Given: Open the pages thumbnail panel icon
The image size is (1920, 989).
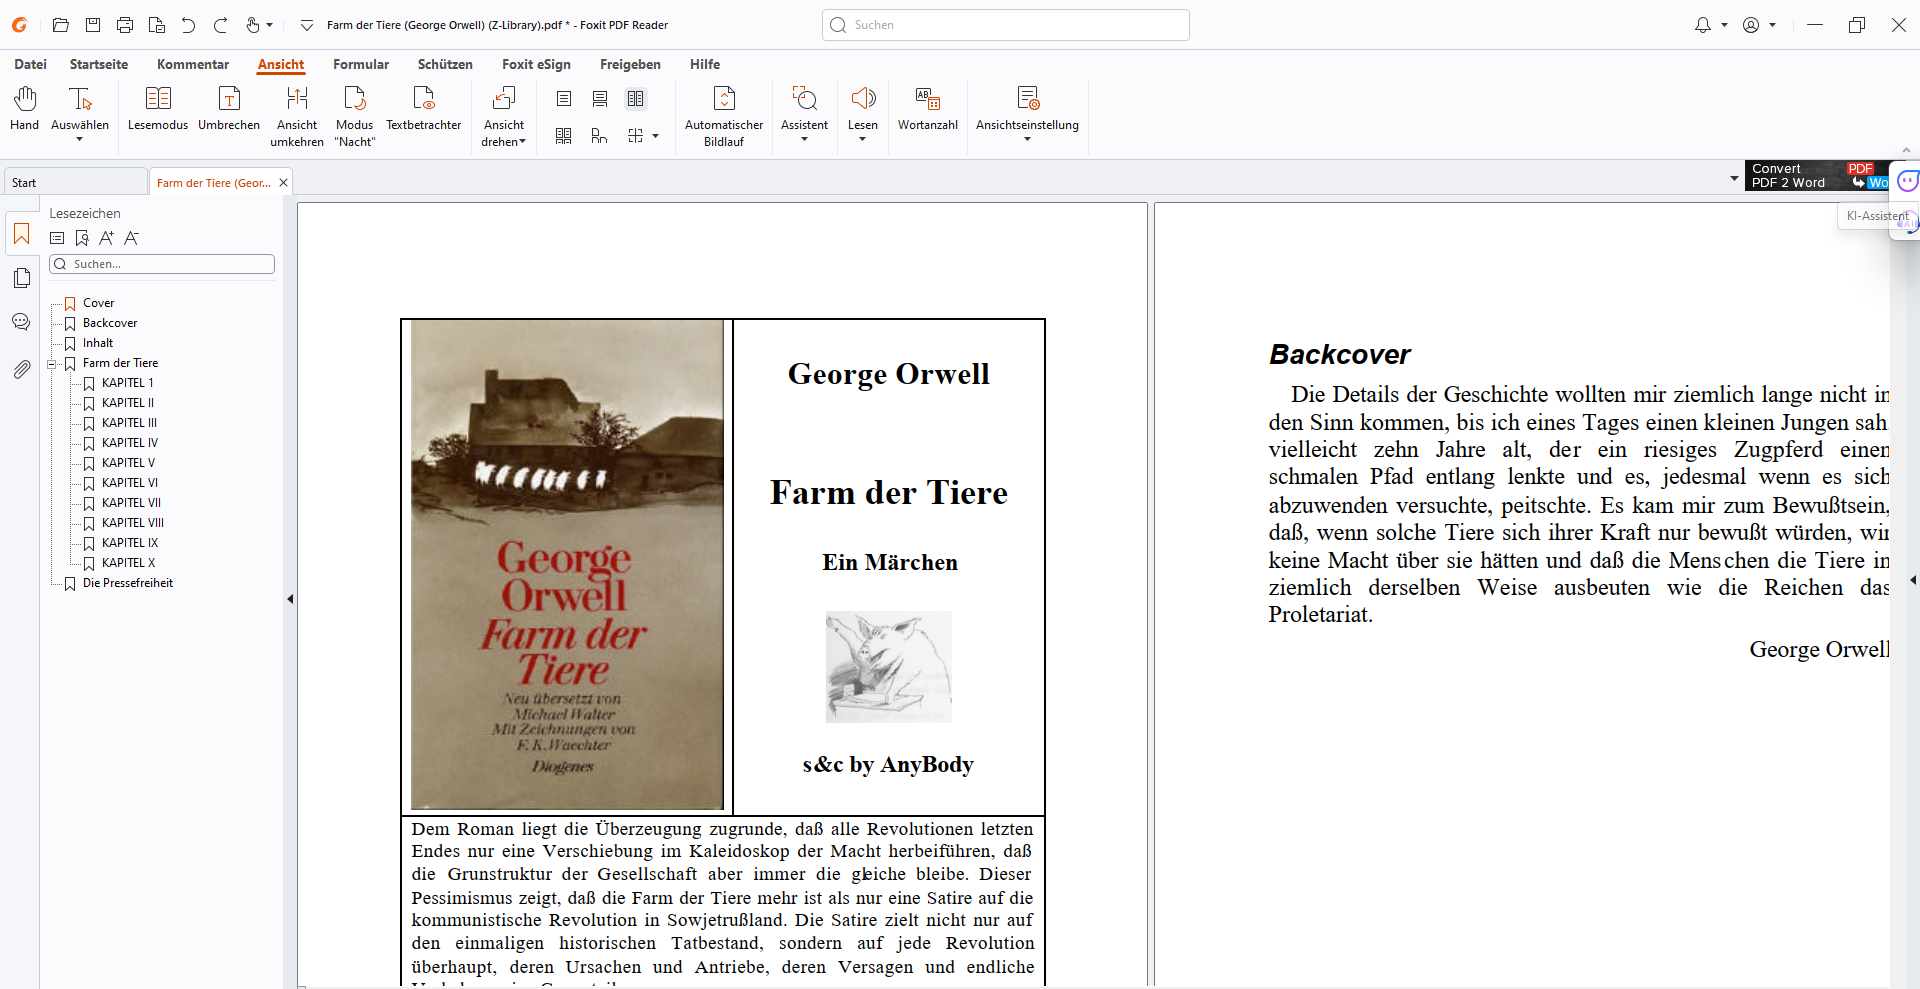Looking at the screenshot, I should (x=22, y=278).
